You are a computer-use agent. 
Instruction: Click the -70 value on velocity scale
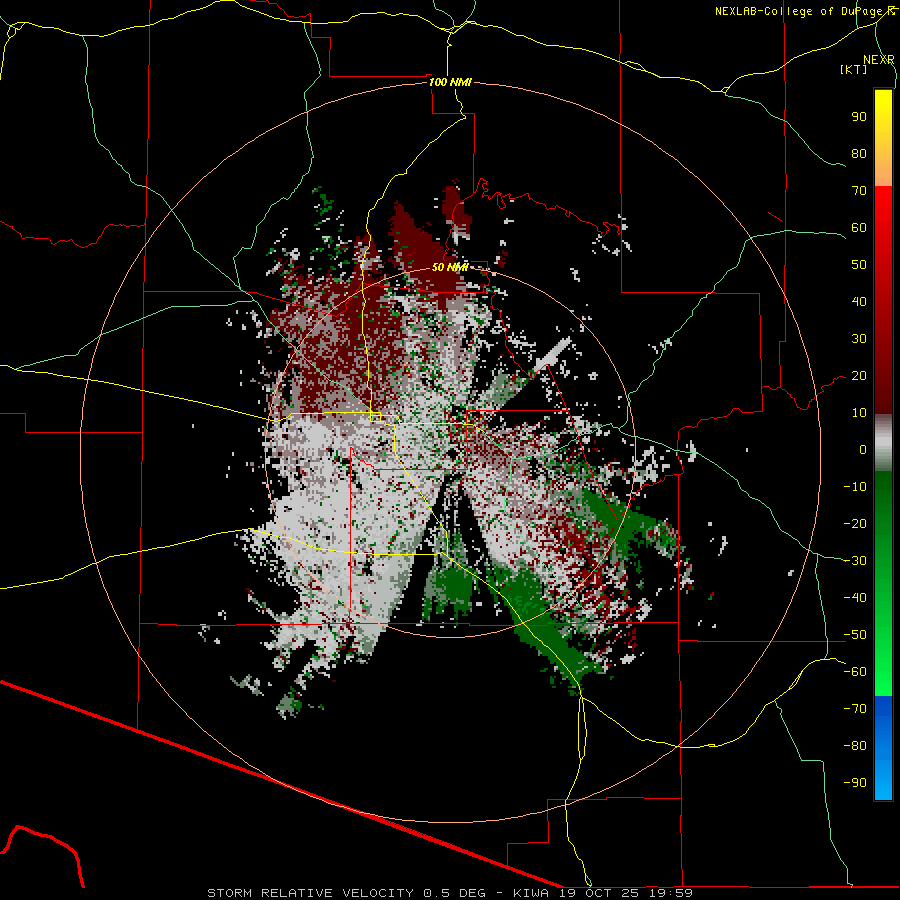click(x=855, y=709)
